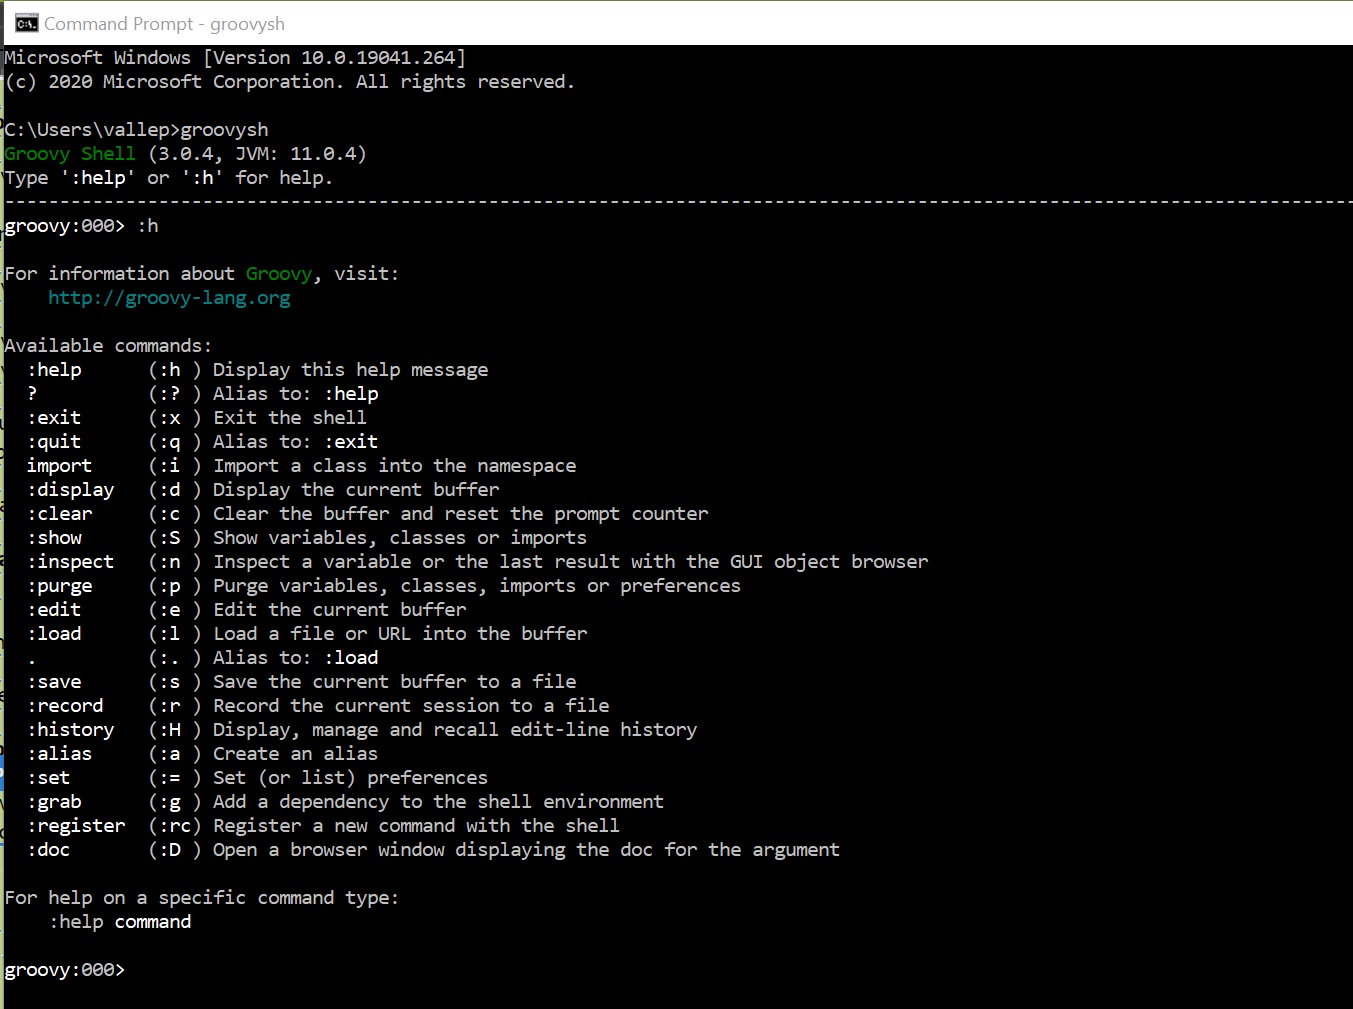The width and height of the screenshot is (1353, 1009).
Task: Click the 'C:\Users\vallep>groovysh' command line
Action: [x=136, y=130]
